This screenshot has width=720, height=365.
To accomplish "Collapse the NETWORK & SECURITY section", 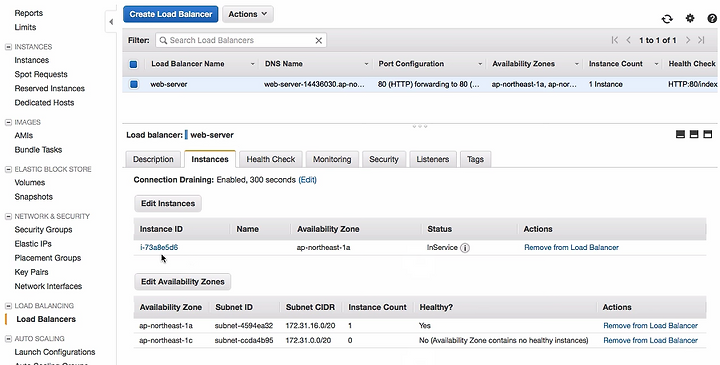I will 8,216.
